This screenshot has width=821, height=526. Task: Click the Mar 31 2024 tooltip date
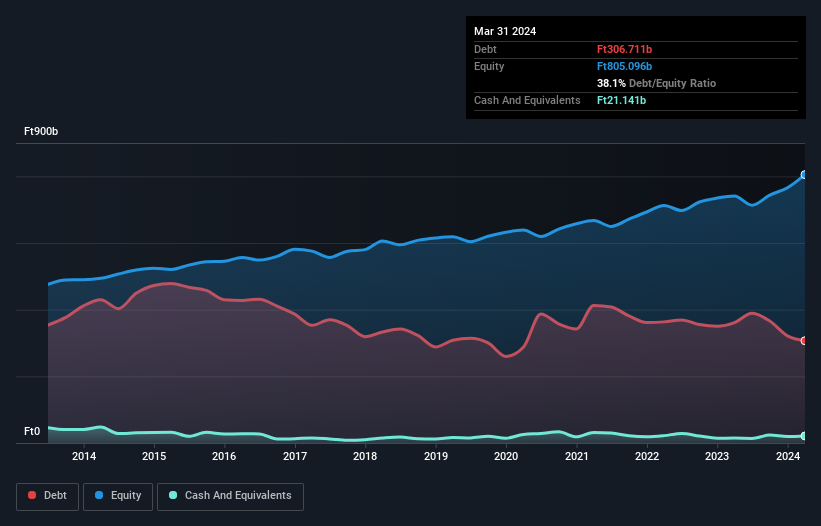pos(505,31)
